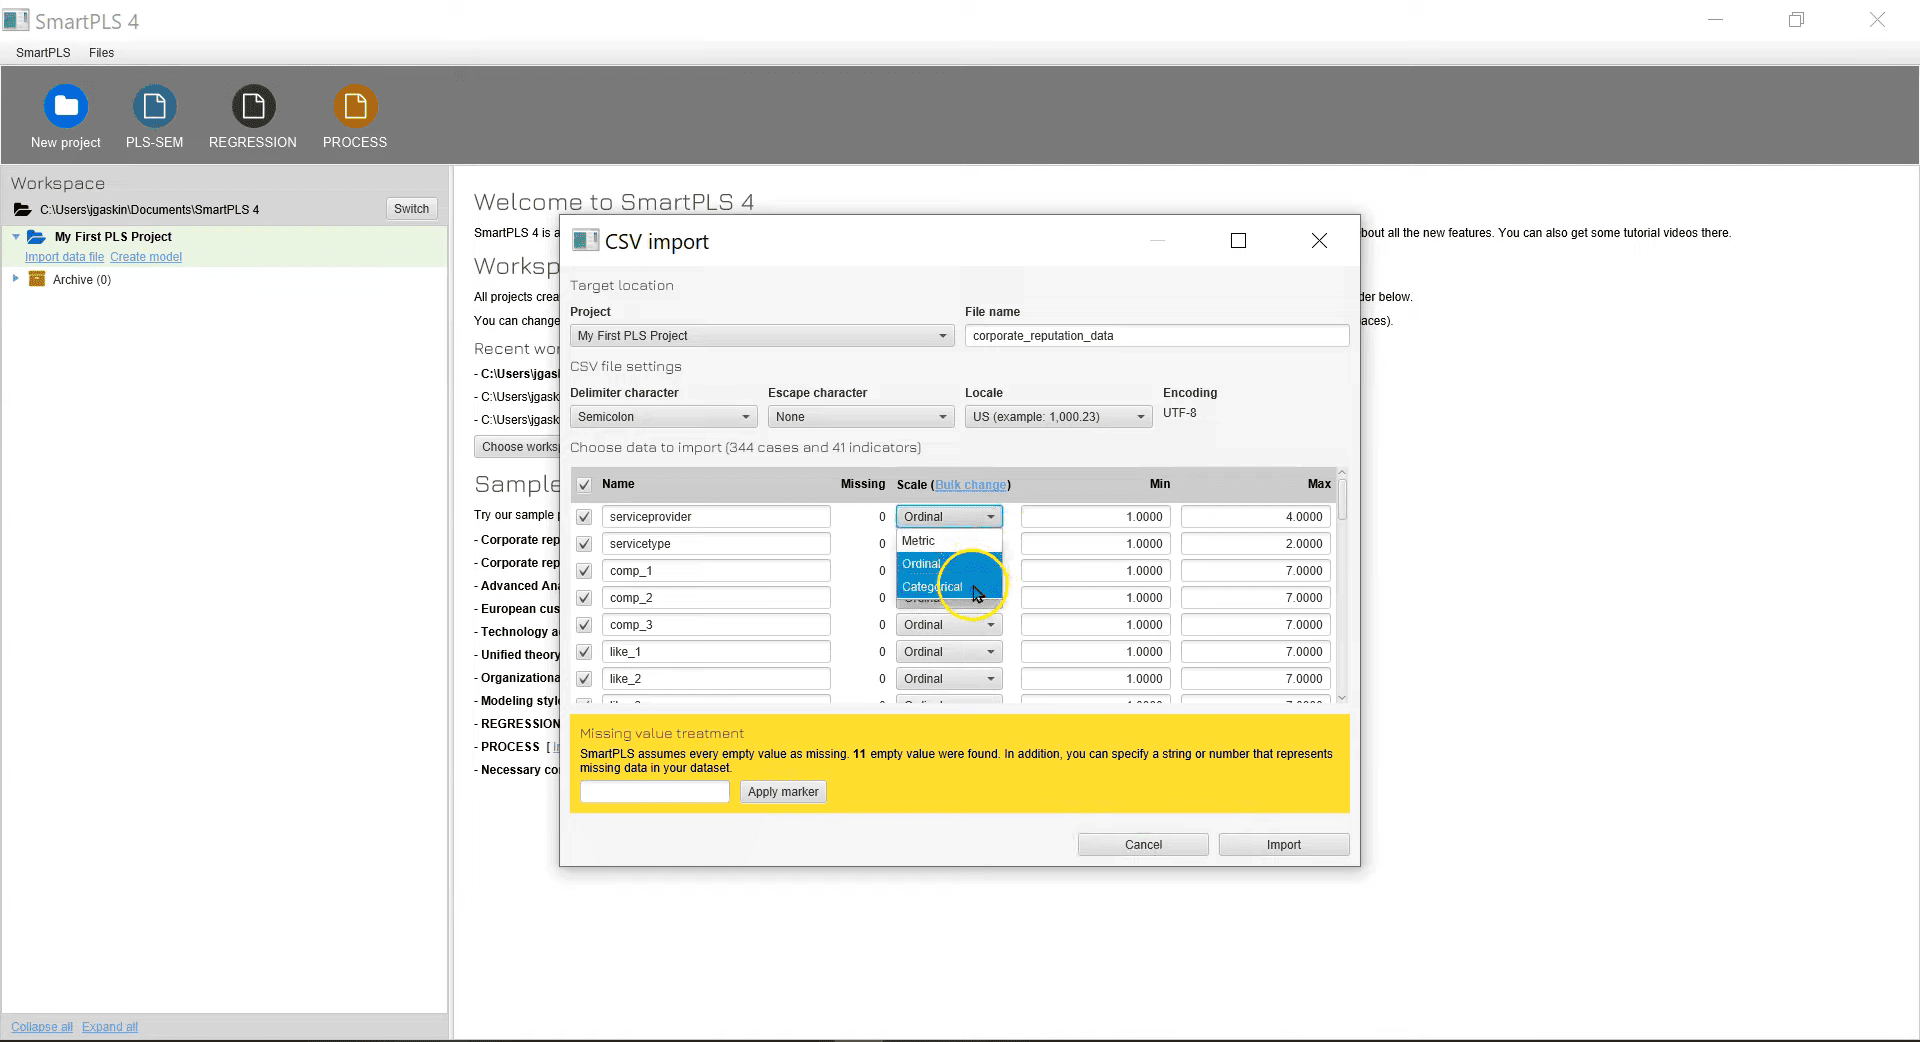Toggle the comp_1 row checkbox
1920x1042 pixels.
(x=584, y=571)
